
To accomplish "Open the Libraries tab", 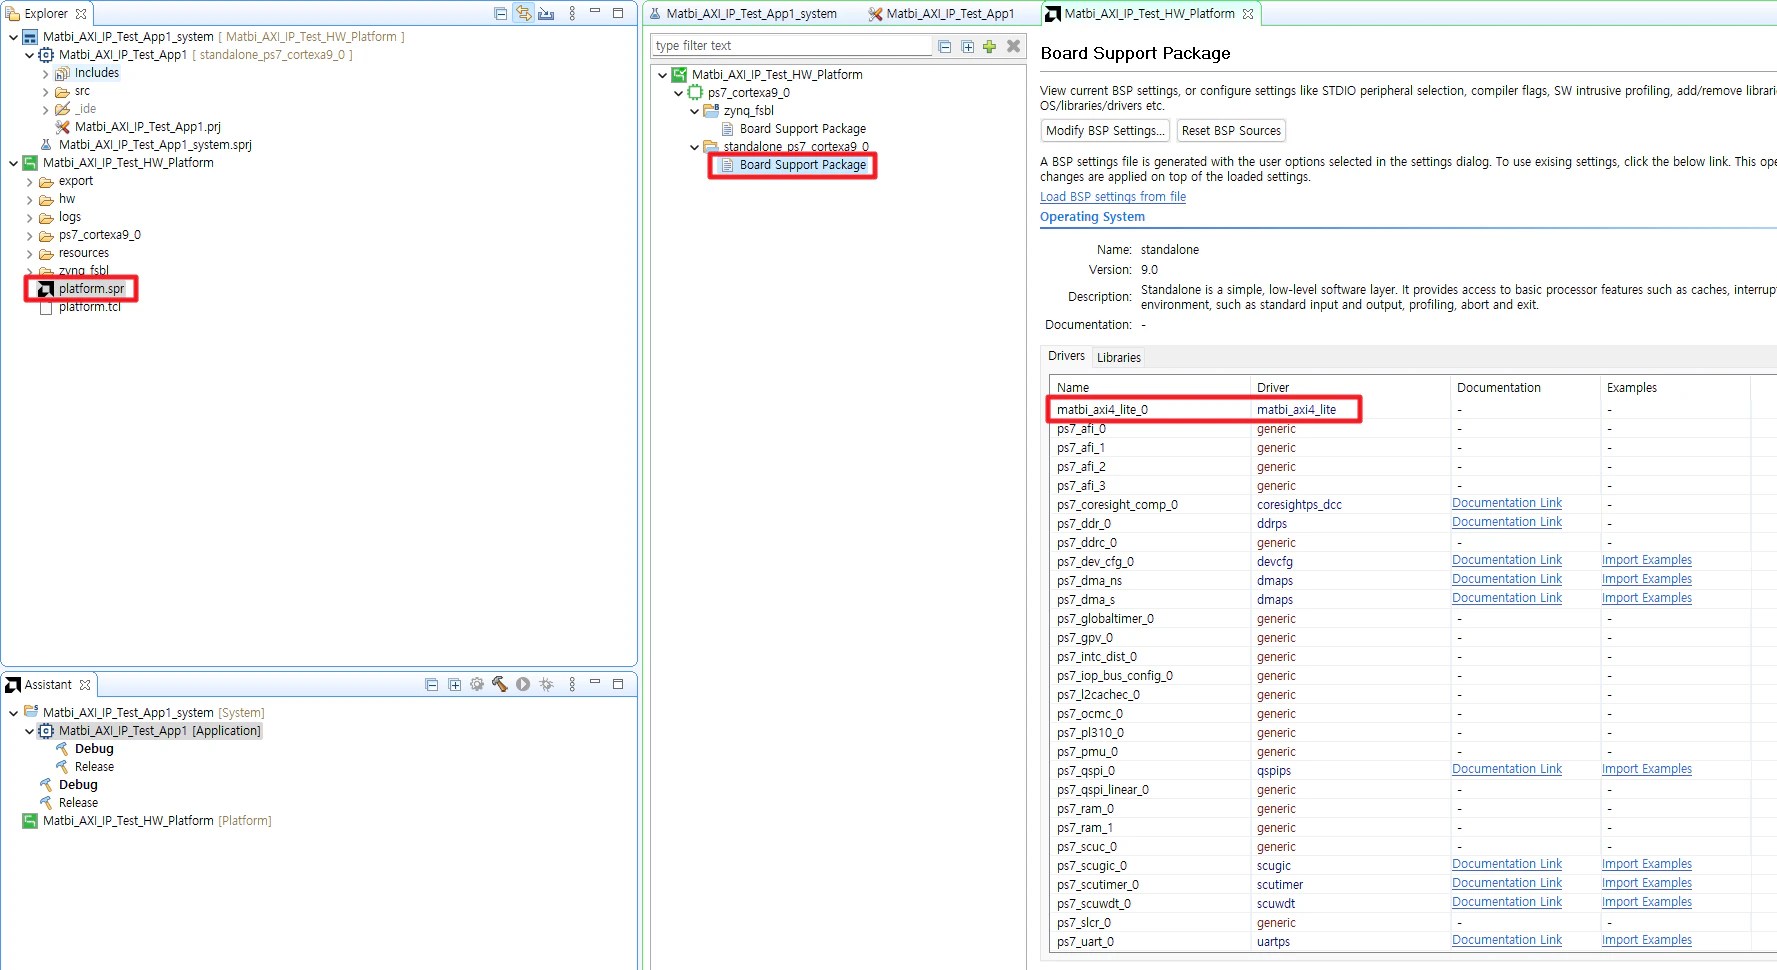I will click(x=1118, y=357).
